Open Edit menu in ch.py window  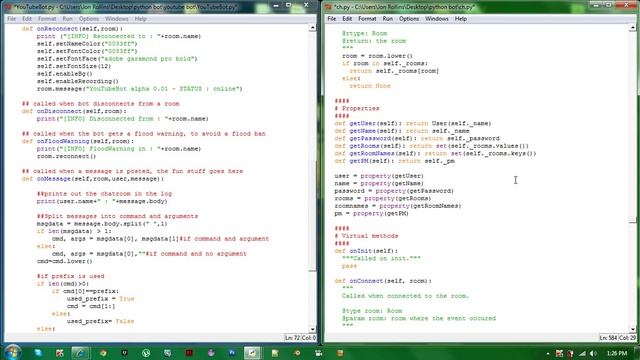pyautogui.click(x=347, y=19)
